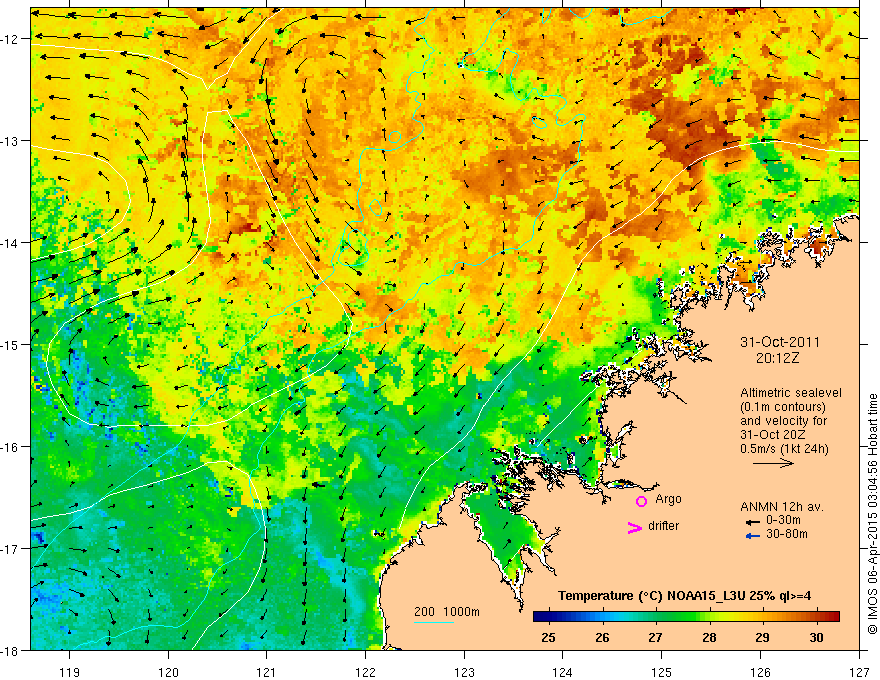Click the longitude axis label 120
880x680 pixels.
click(x=168, y=673)
